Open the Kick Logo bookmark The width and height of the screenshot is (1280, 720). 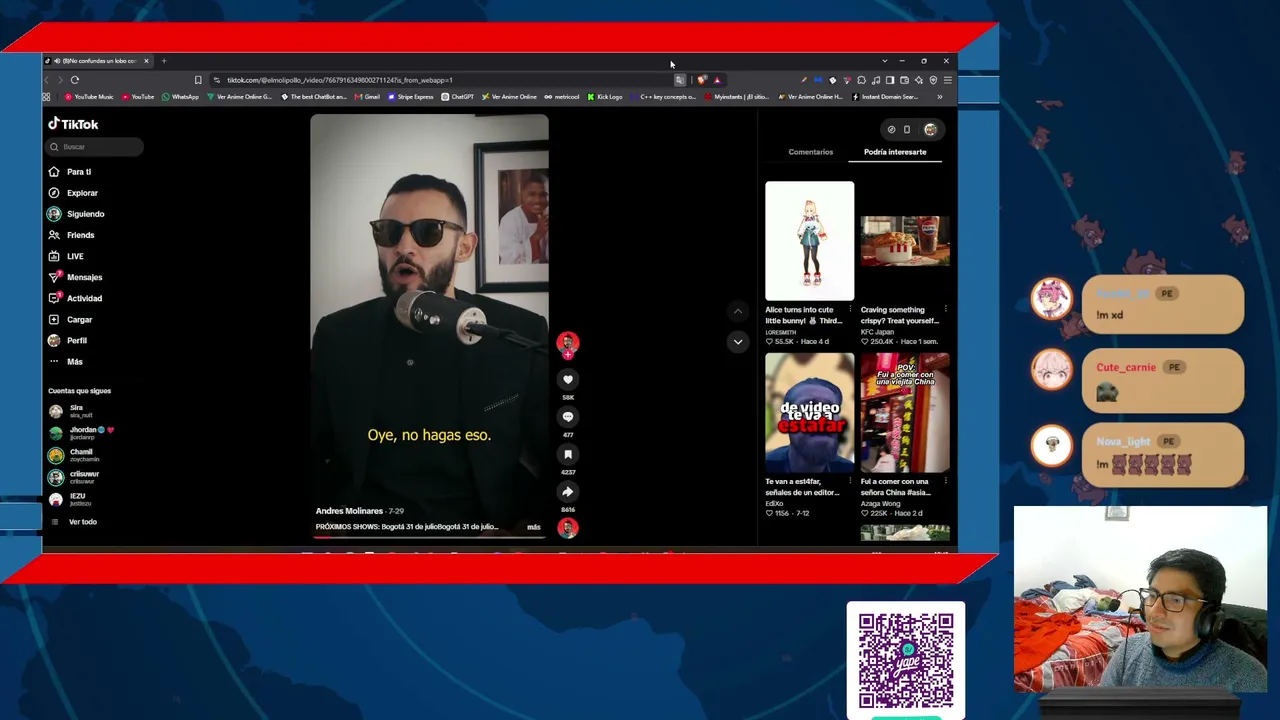tap(605, 97)
